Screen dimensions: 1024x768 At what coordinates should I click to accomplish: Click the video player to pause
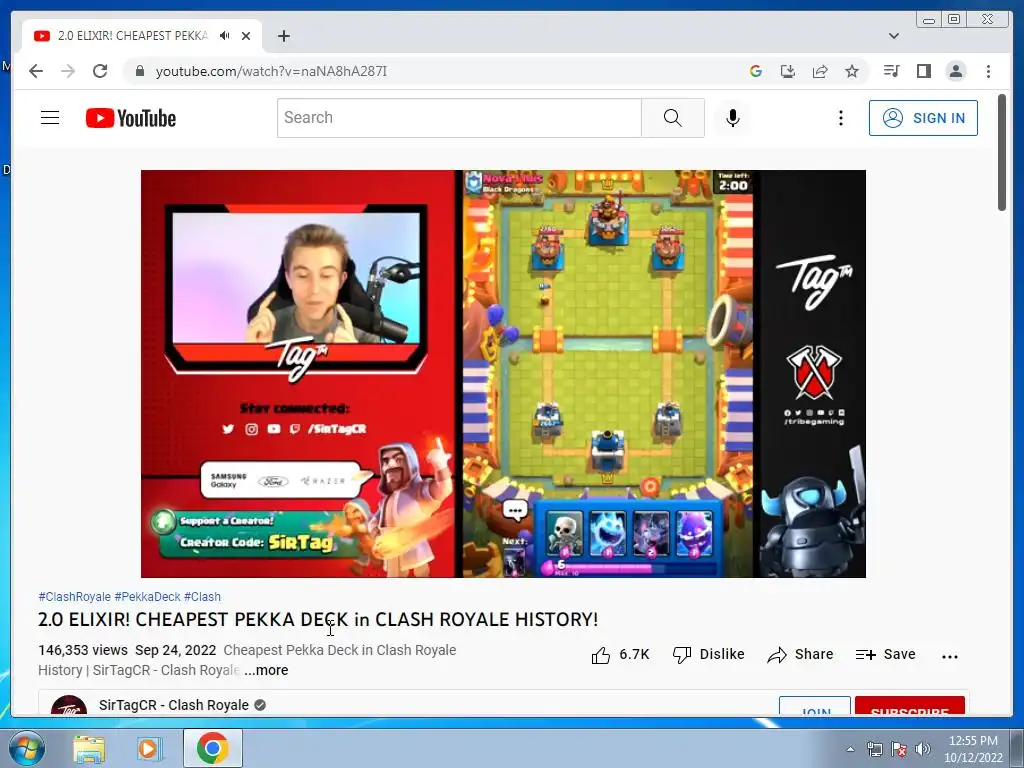click(x=504, y=374)
